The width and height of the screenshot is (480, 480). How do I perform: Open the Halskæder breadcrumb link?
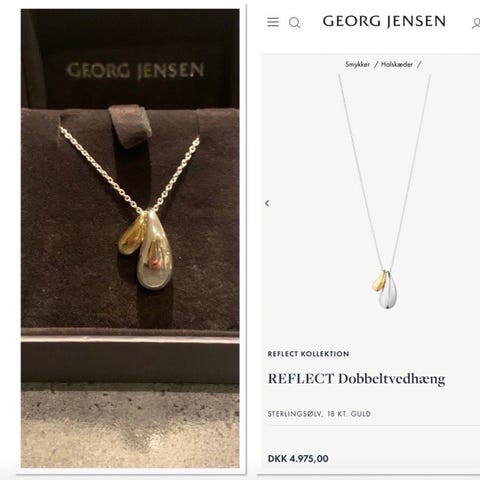point(397,64)
